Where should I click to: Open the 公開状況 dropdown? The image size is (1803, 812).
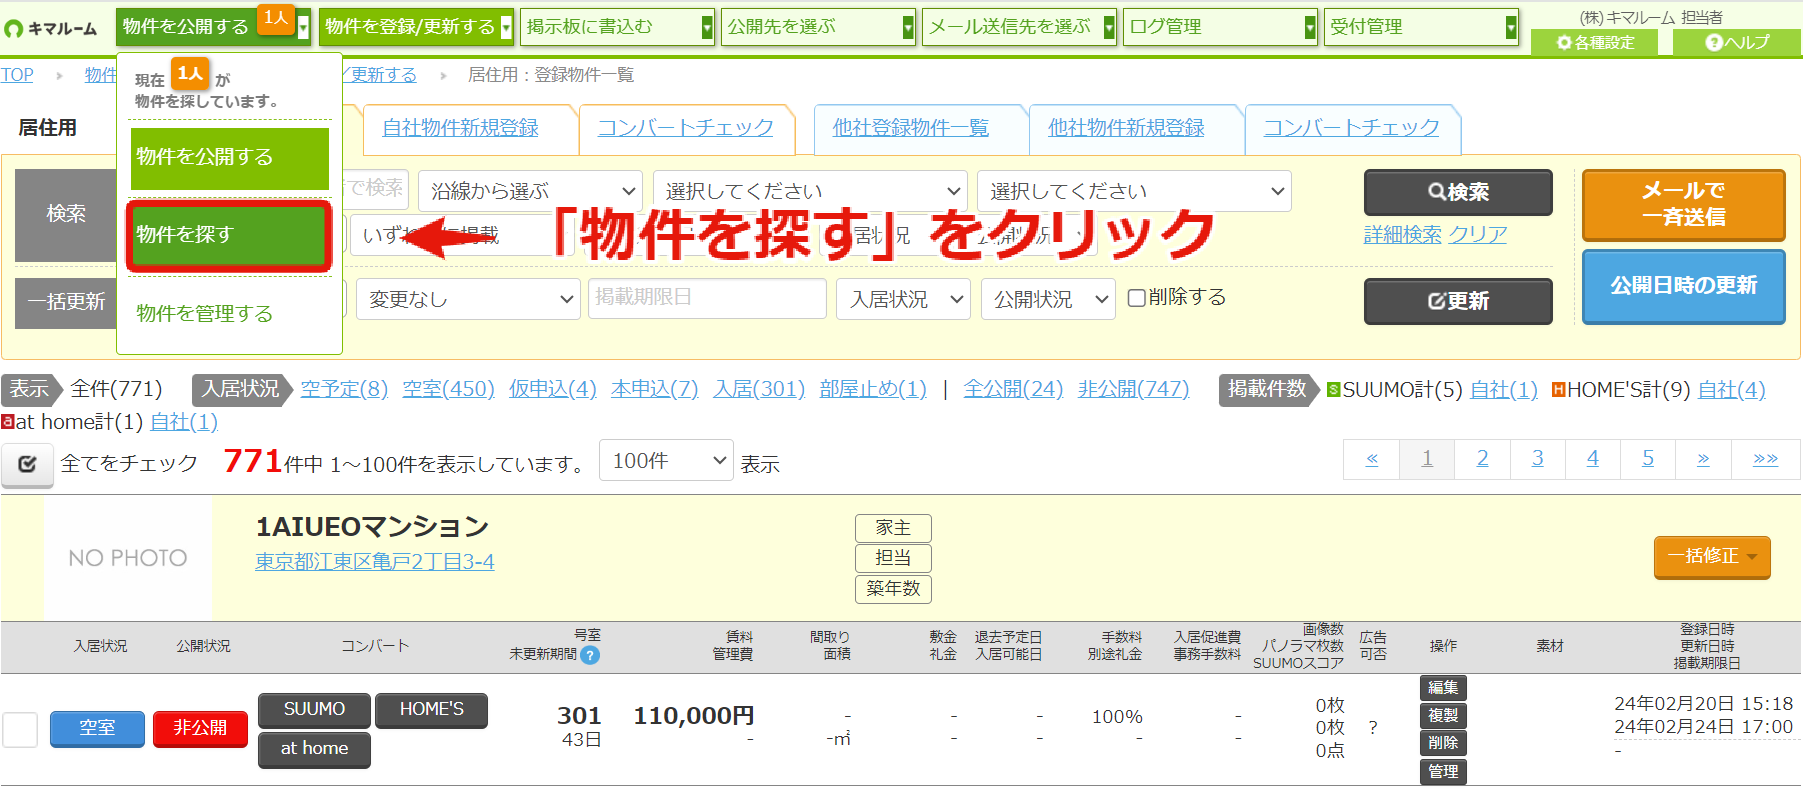1048,299
